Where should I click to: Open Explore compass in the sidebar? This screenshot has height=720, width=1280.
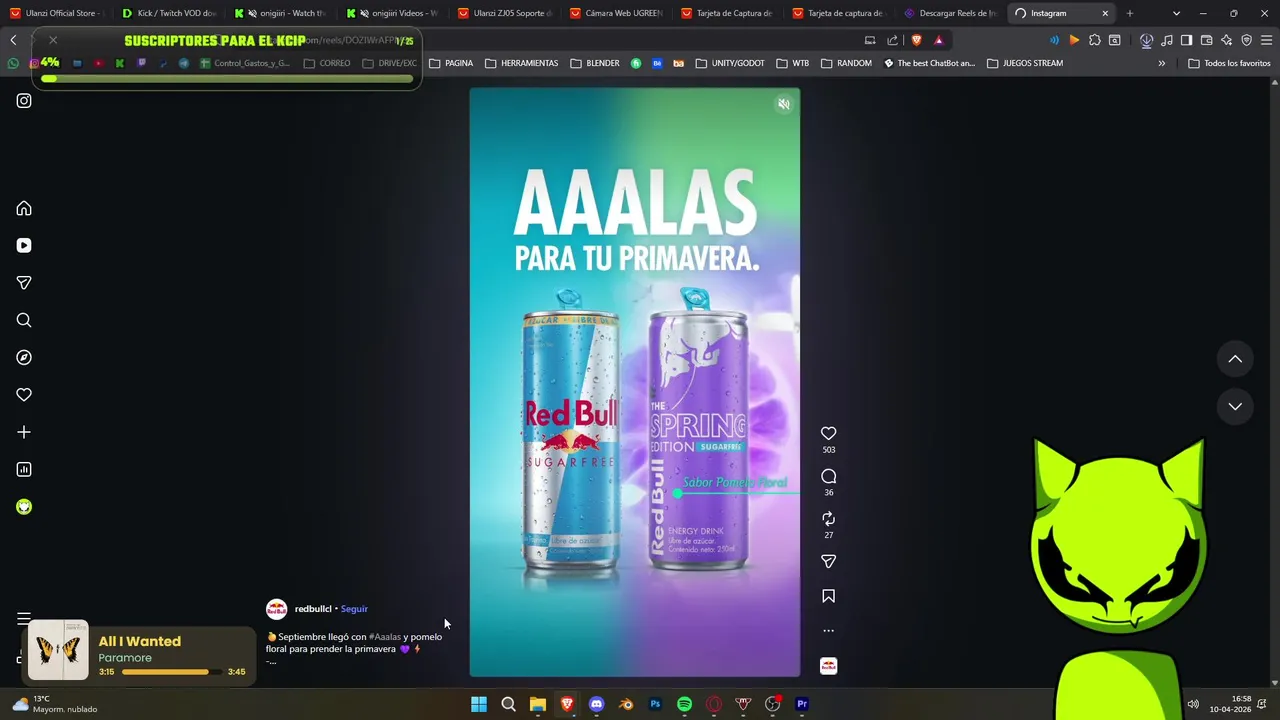24,357
